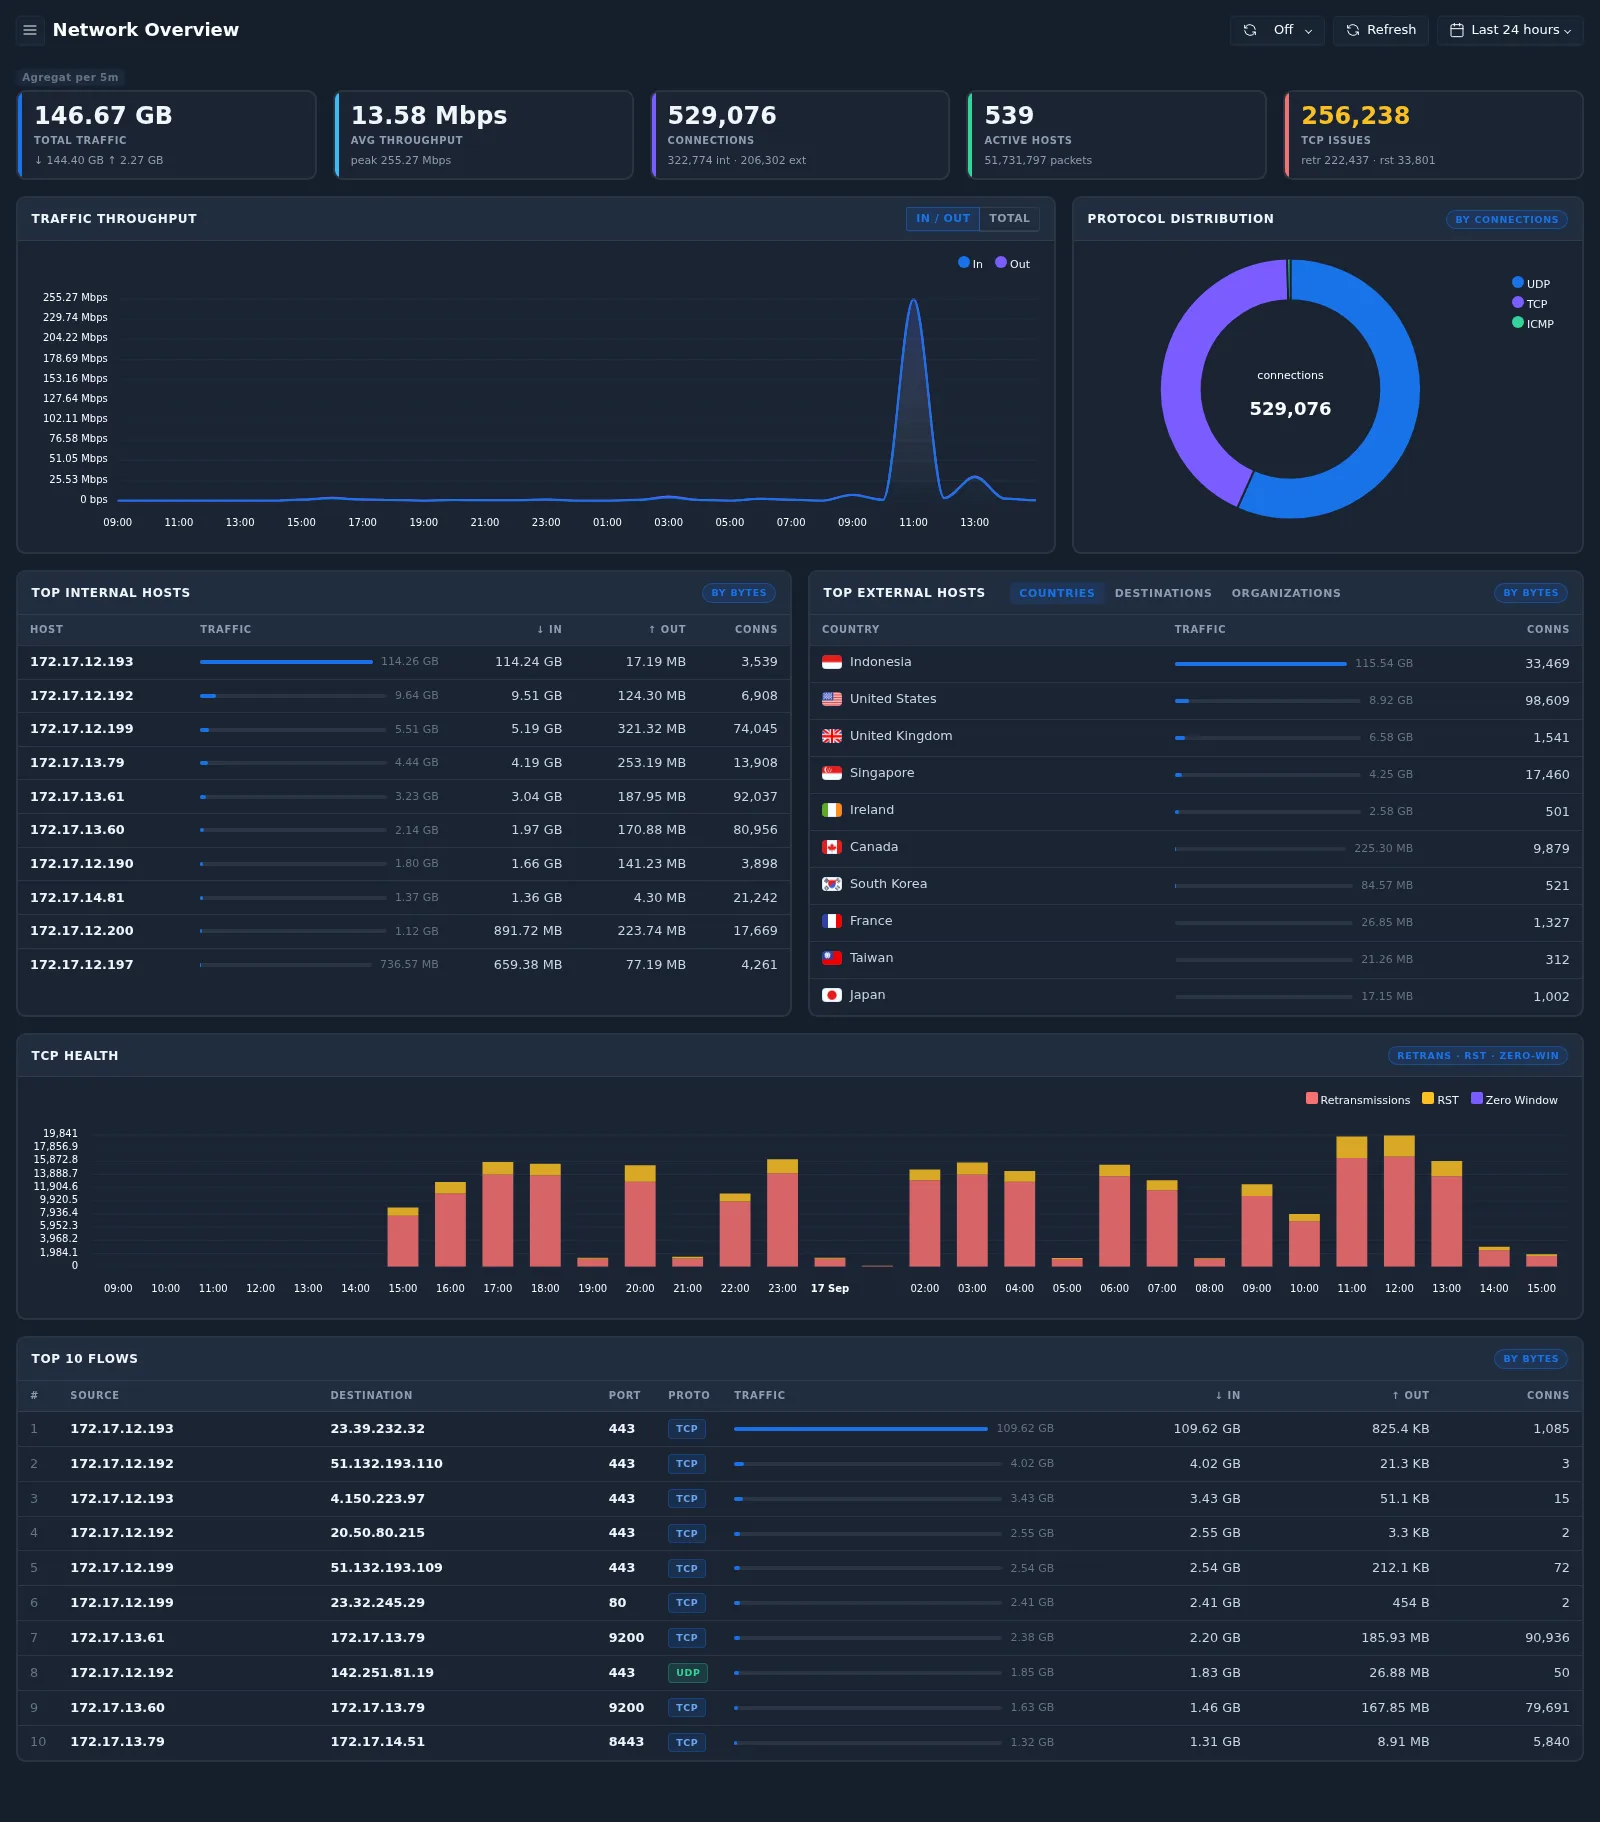Toggle the In series legend swatch

(x=964, y=263)
